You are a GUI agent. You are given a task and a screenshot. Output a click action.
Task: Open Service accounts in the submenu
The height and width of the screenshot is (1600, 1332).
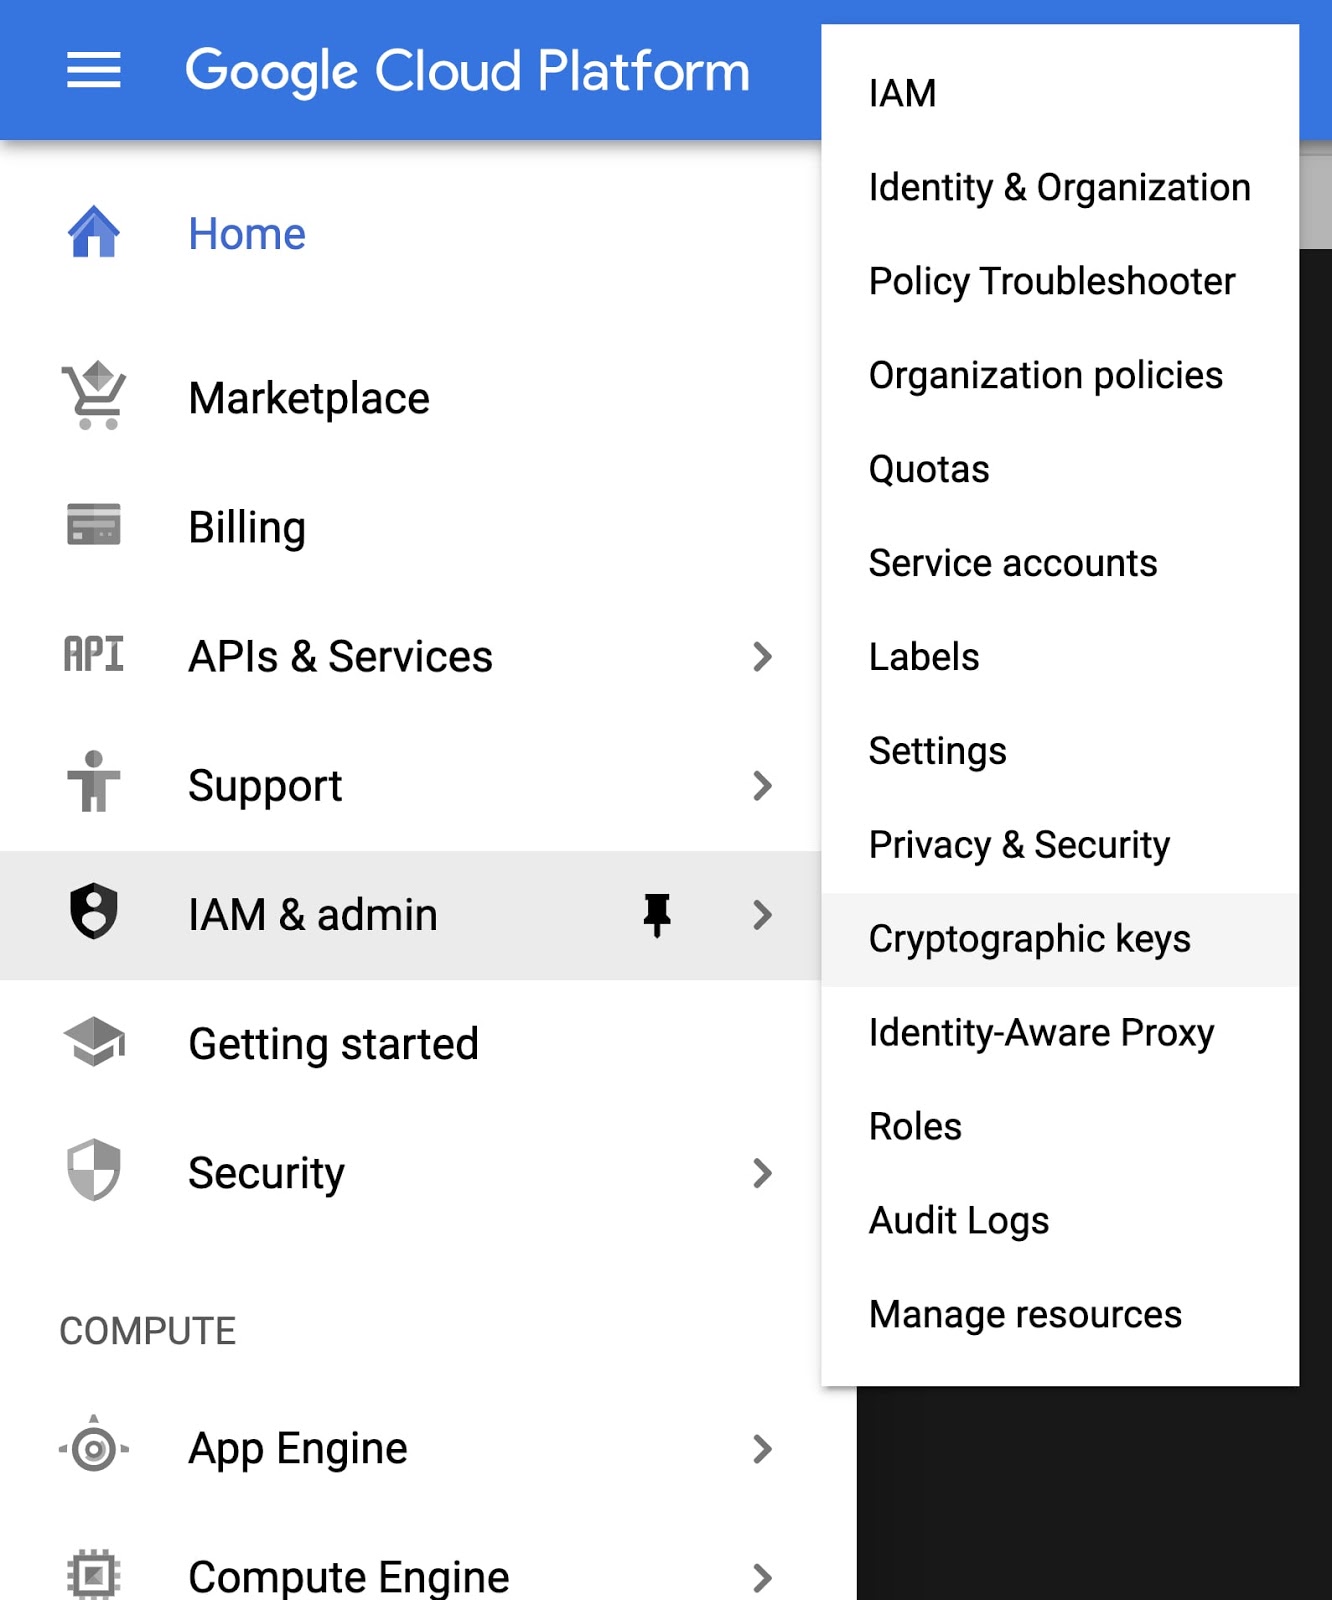pos(1012,563)
